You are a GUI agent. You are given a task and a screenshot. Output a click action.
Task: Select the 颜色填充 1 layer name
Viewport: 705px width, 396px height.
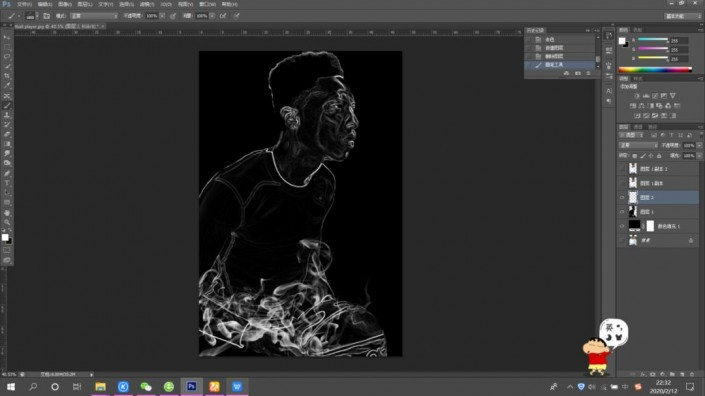669,226
